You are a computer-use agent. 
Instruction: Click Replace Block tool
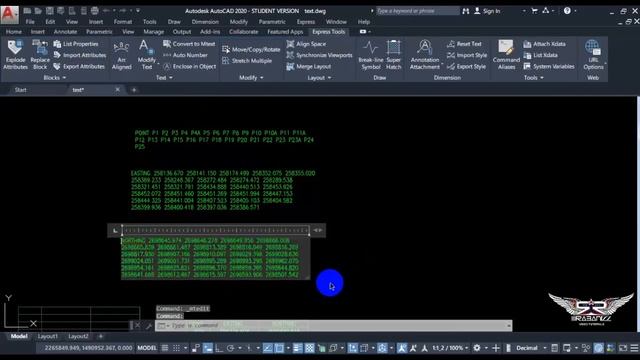[x=40, y=55]
